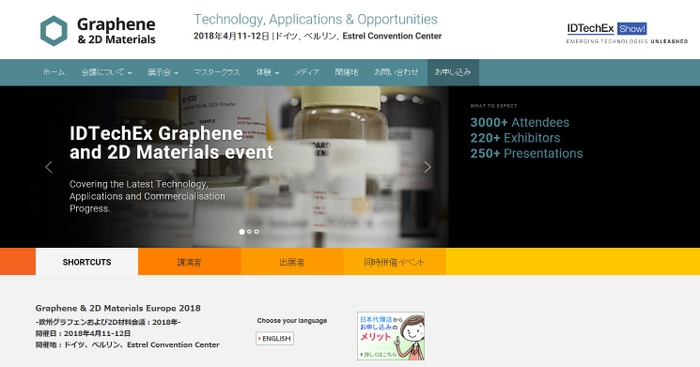Advance carousel with right arrow
700x367 pixels.
[427, 167]
